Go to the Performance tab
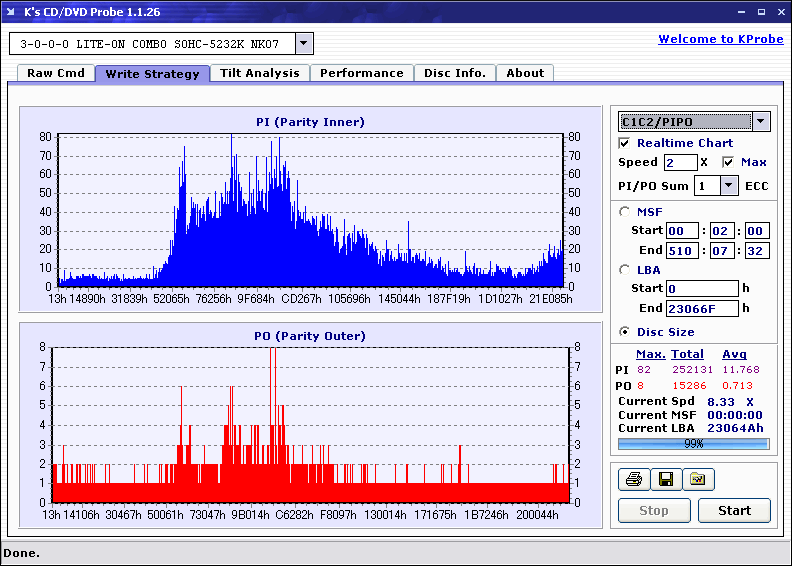The height and width of the screenshot is (566, 792). point(362,73)
